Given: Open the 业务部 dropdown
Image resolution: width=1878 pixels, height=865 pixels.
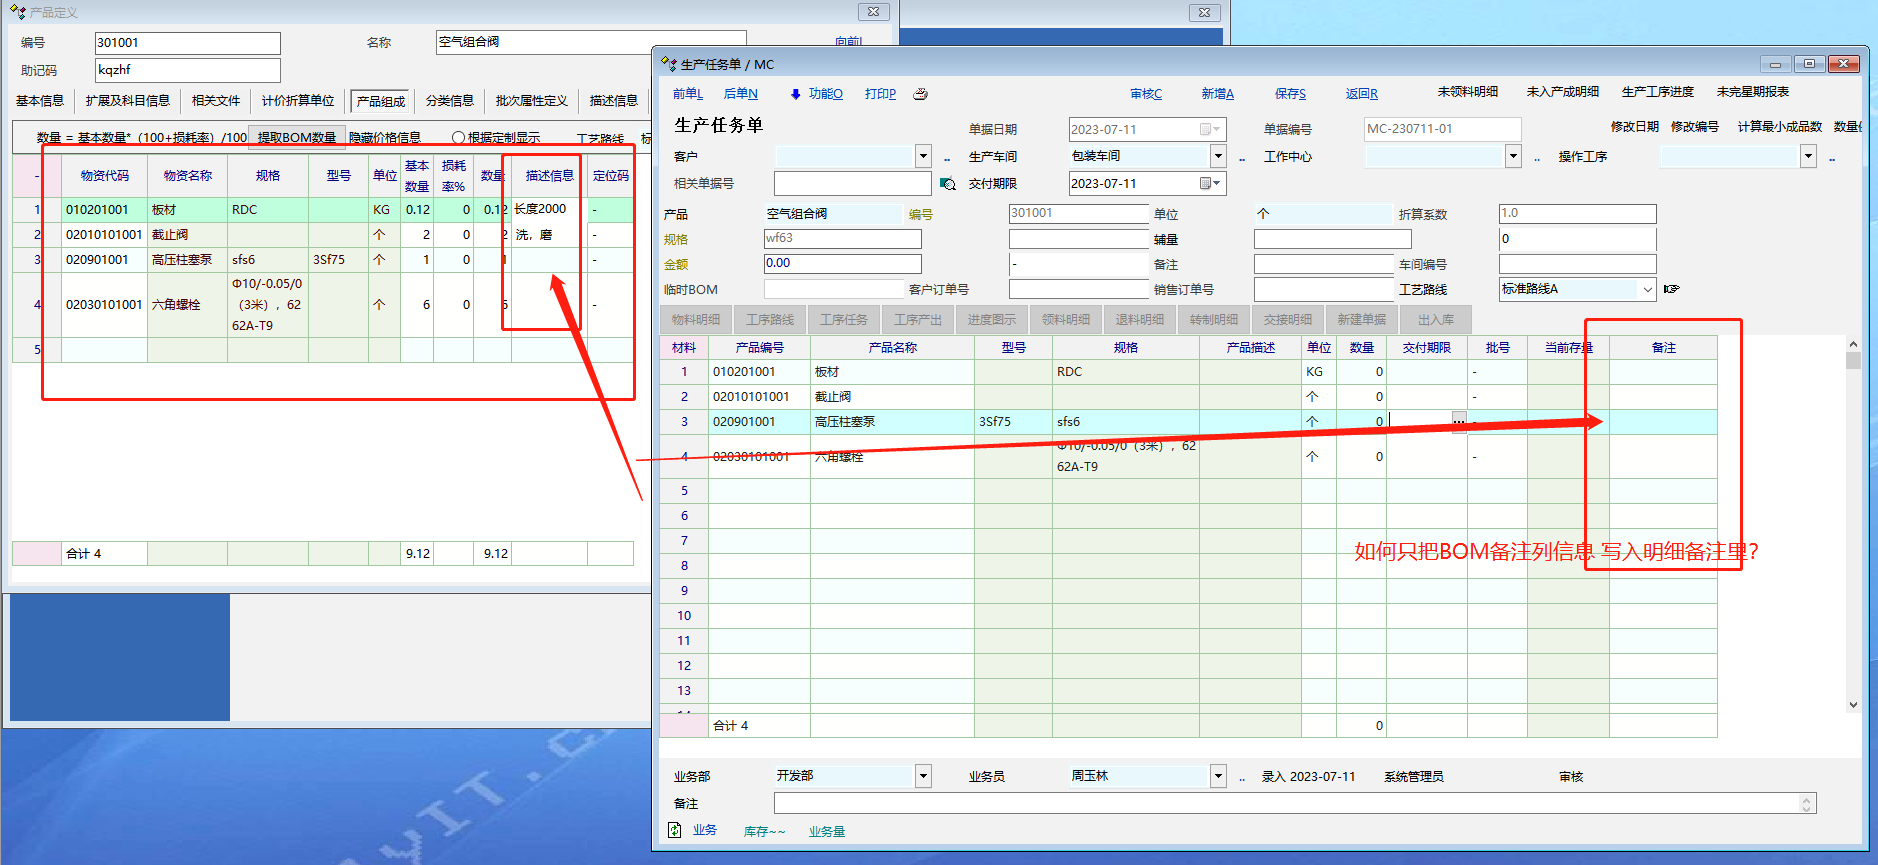Looking at the screenshot, I should 923,776.
